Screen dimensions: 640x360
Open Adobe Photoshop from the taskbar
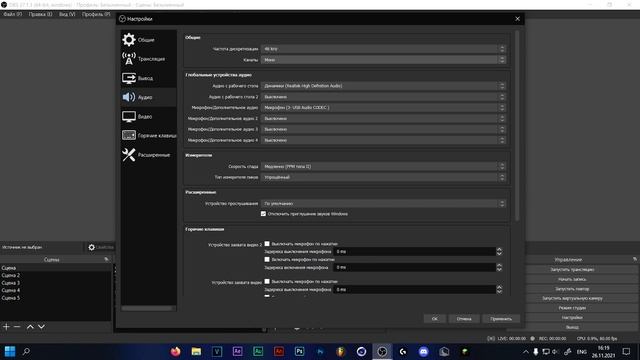point(299,351)
